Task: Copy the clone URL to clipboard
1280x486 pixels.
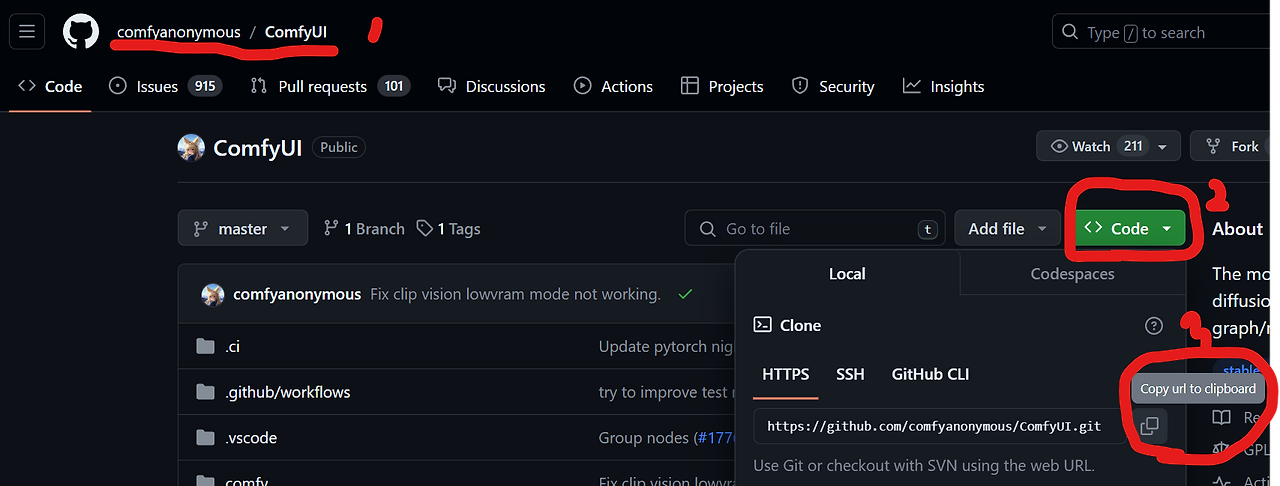Action: (x=1149, y=426)
